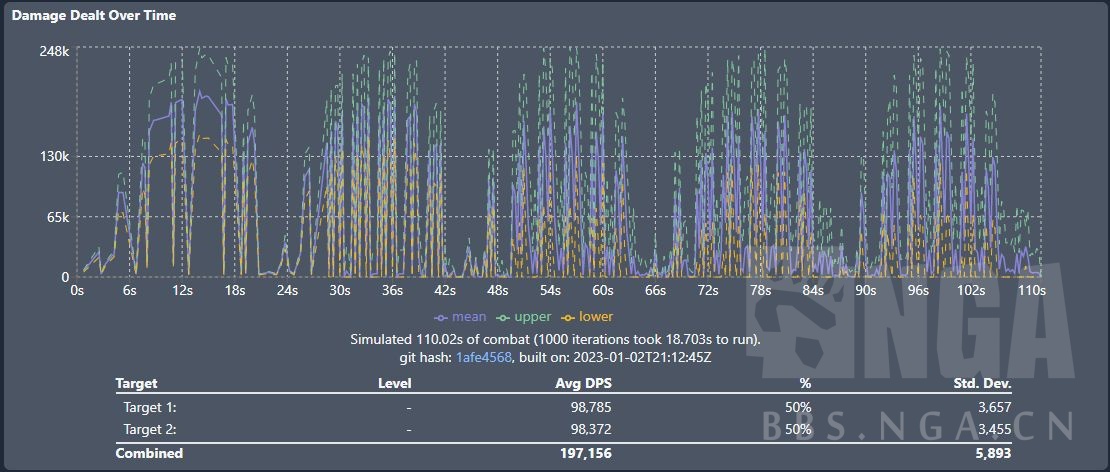Screen dimensions: 1110x472
Task: Click the Target column header
Action: [136, 383]
